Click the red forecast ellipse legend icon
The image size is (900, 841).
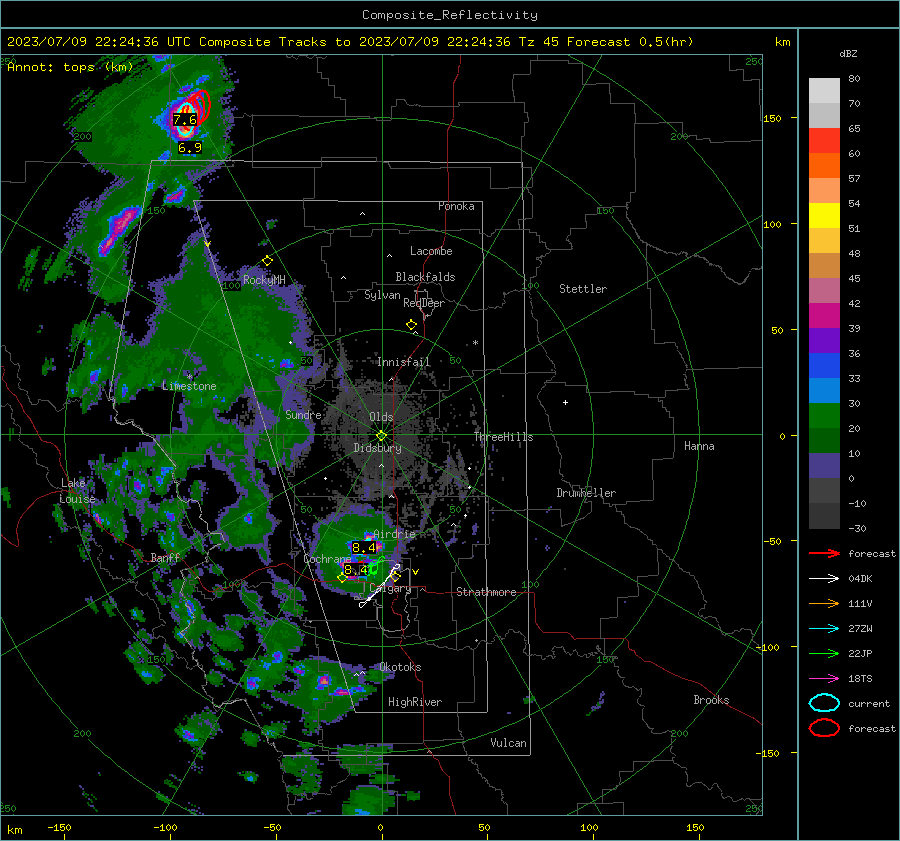(824, 728)
